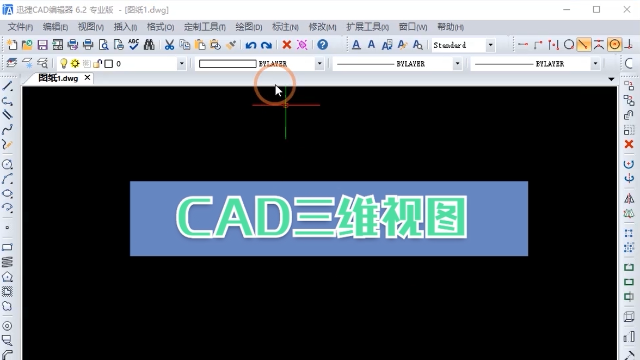The width and height of the screenshot is (640, 360).
Task: Select the circle drawing tool
Action: click(7, 164)
